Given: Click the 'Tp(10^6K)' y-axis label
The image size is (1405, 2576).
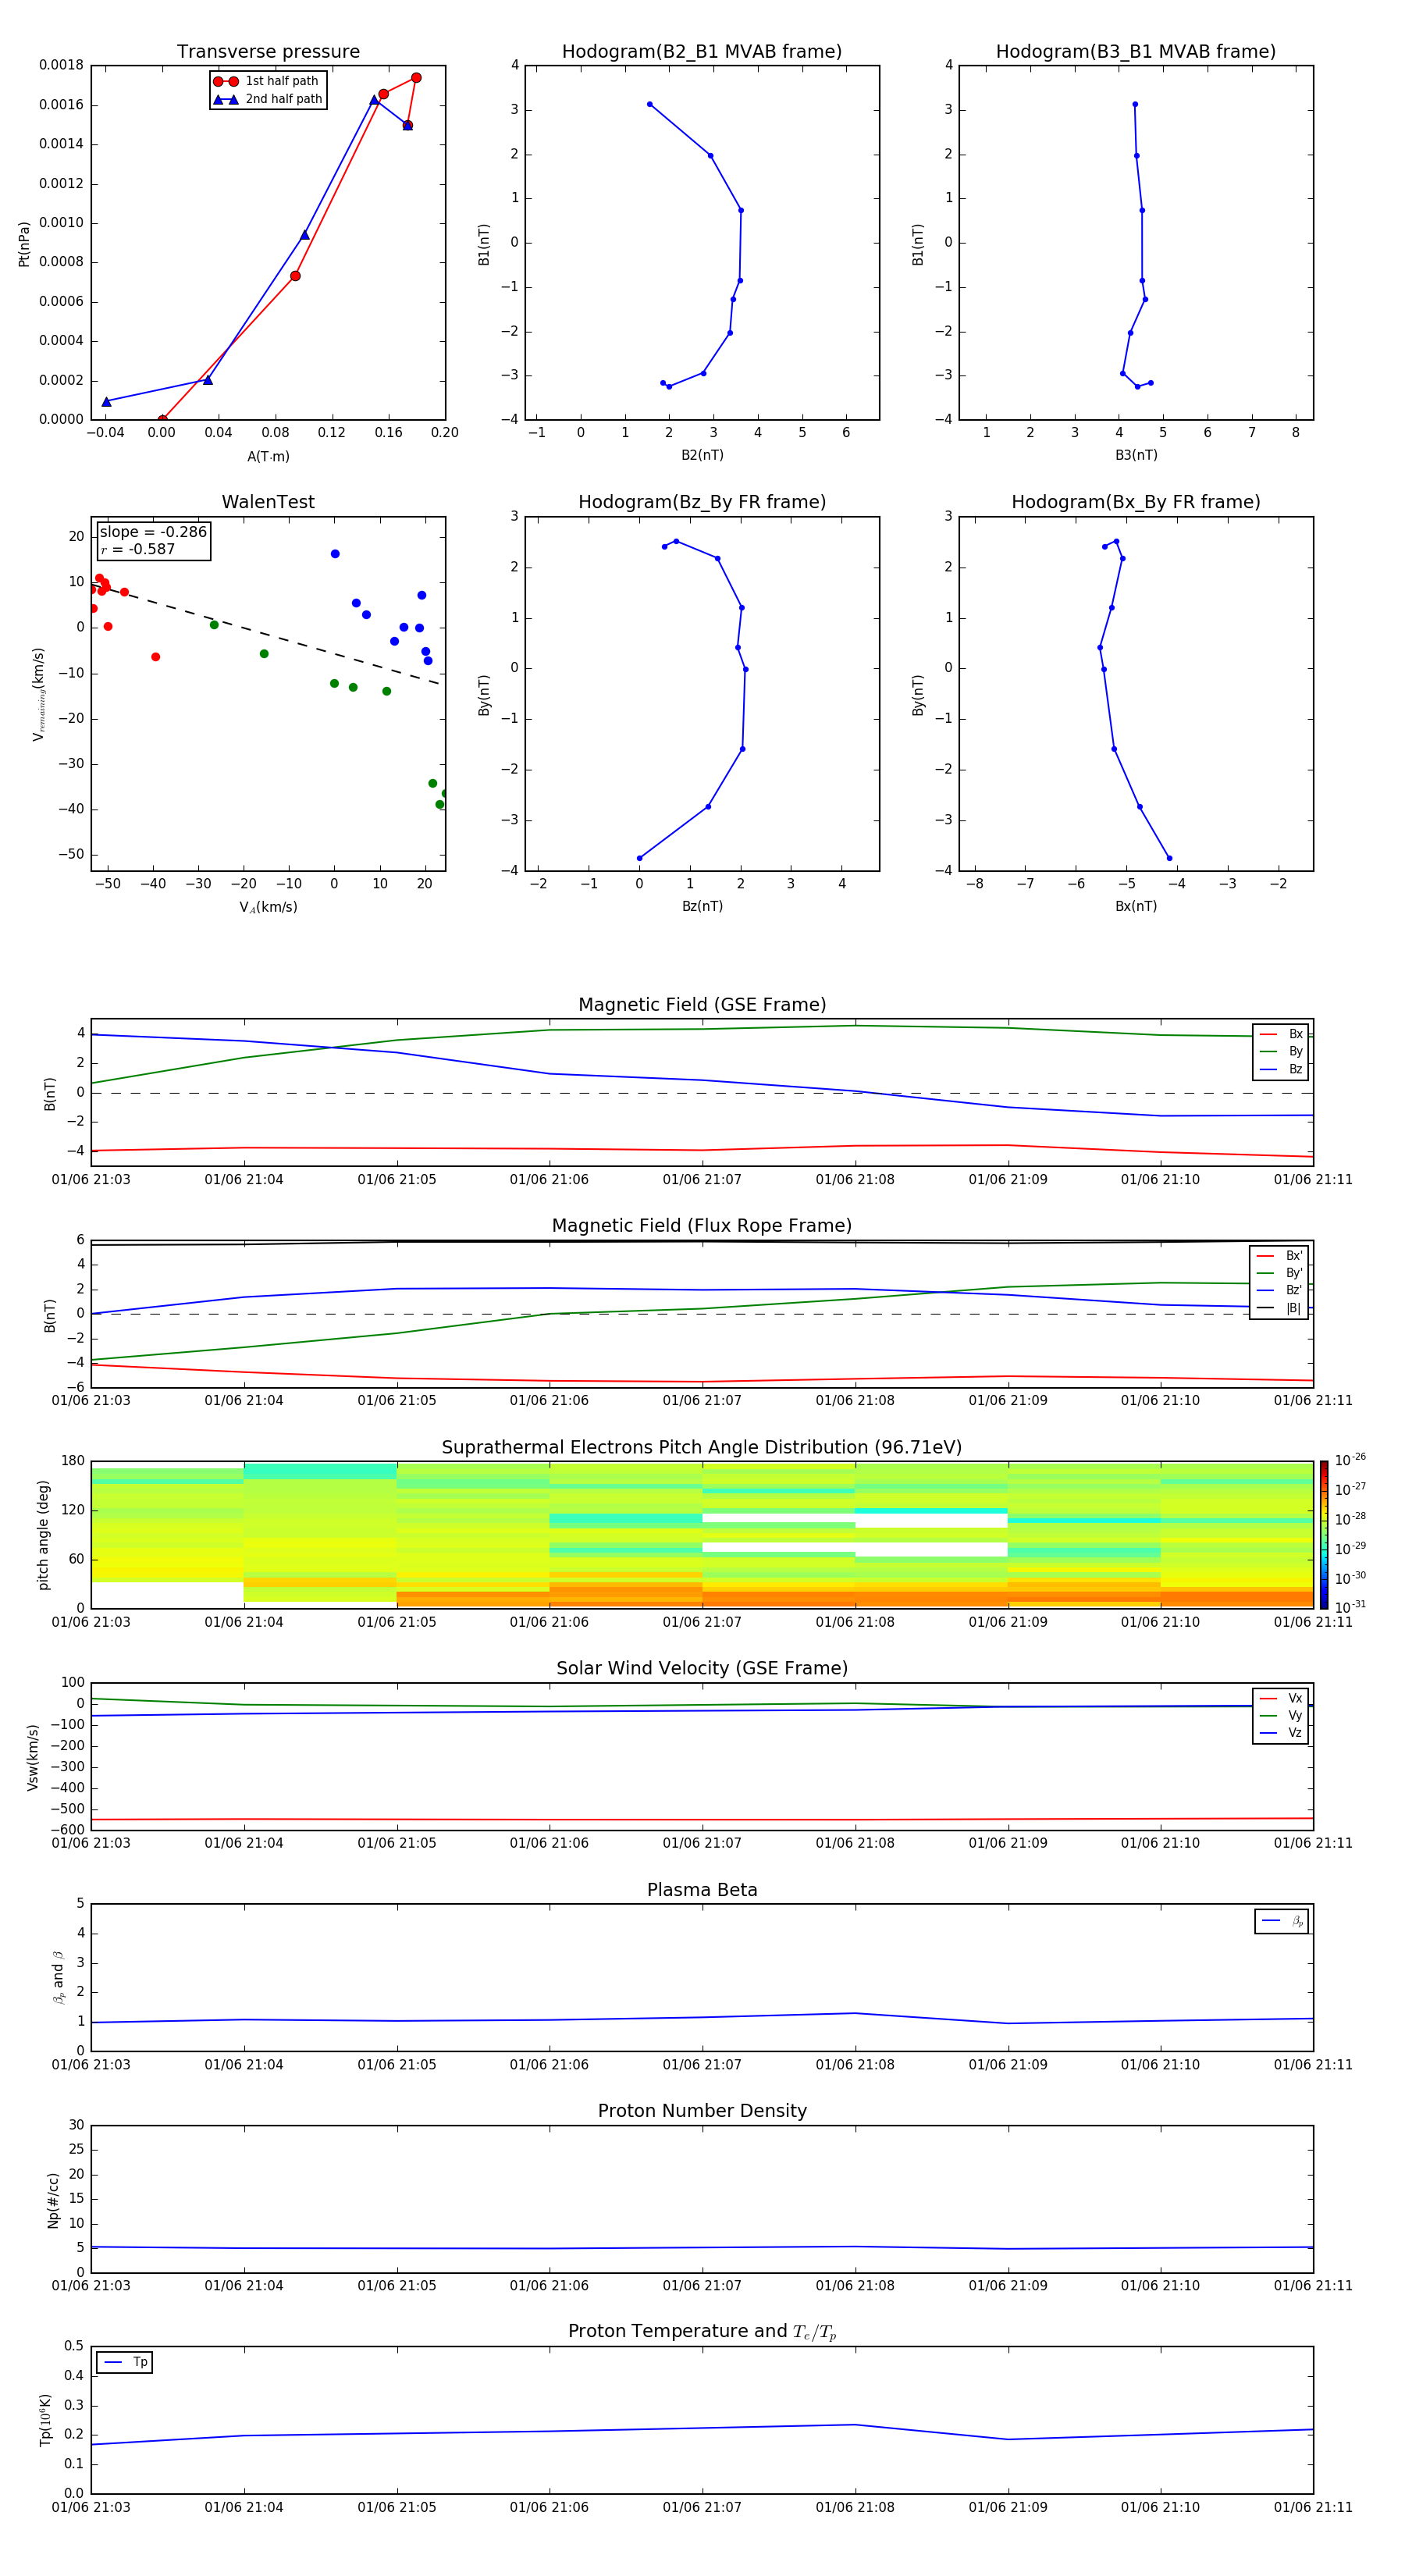Looking at the screenshot, I should point(45,2420).
